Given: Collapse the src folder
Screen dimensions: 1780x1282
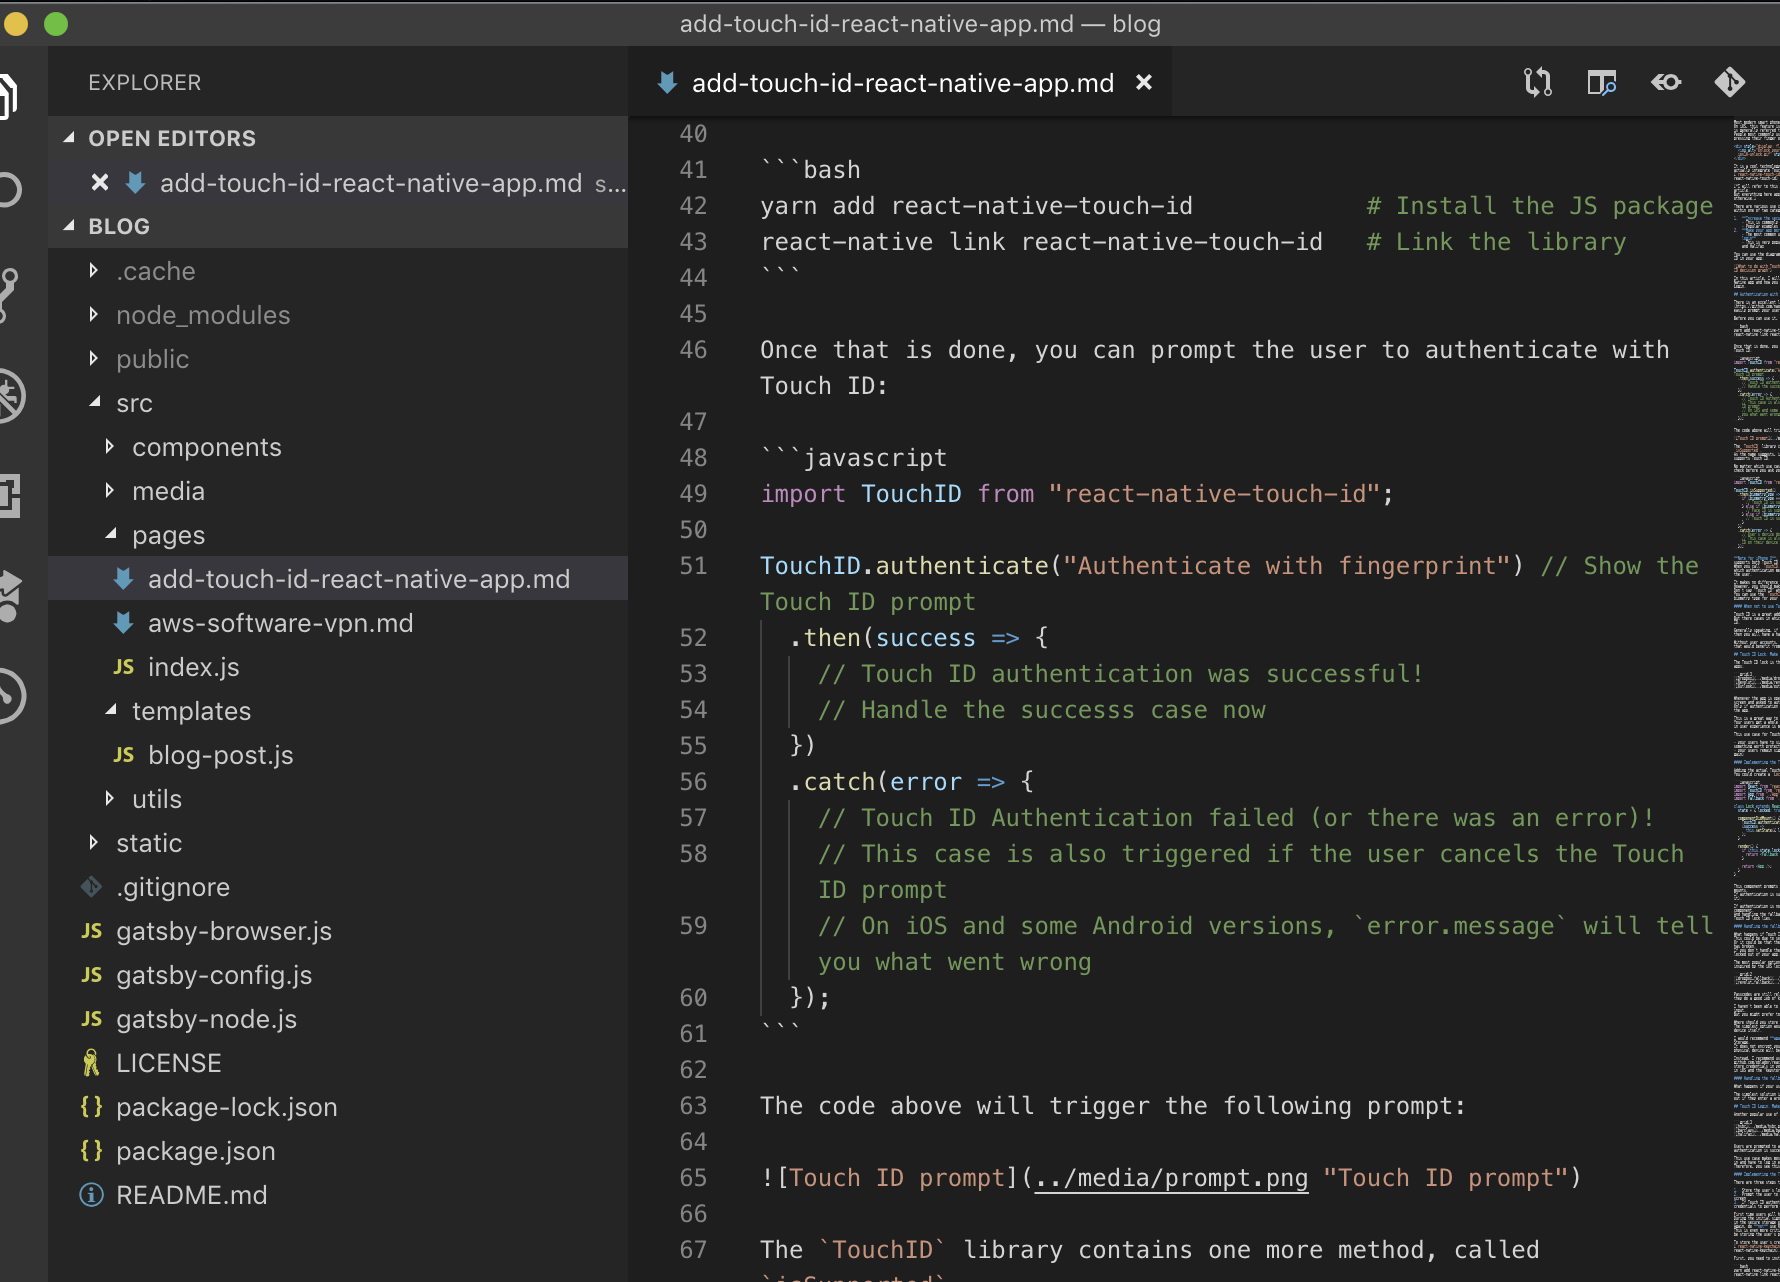Looking at the screenshot, I should (x=94, y=402).
